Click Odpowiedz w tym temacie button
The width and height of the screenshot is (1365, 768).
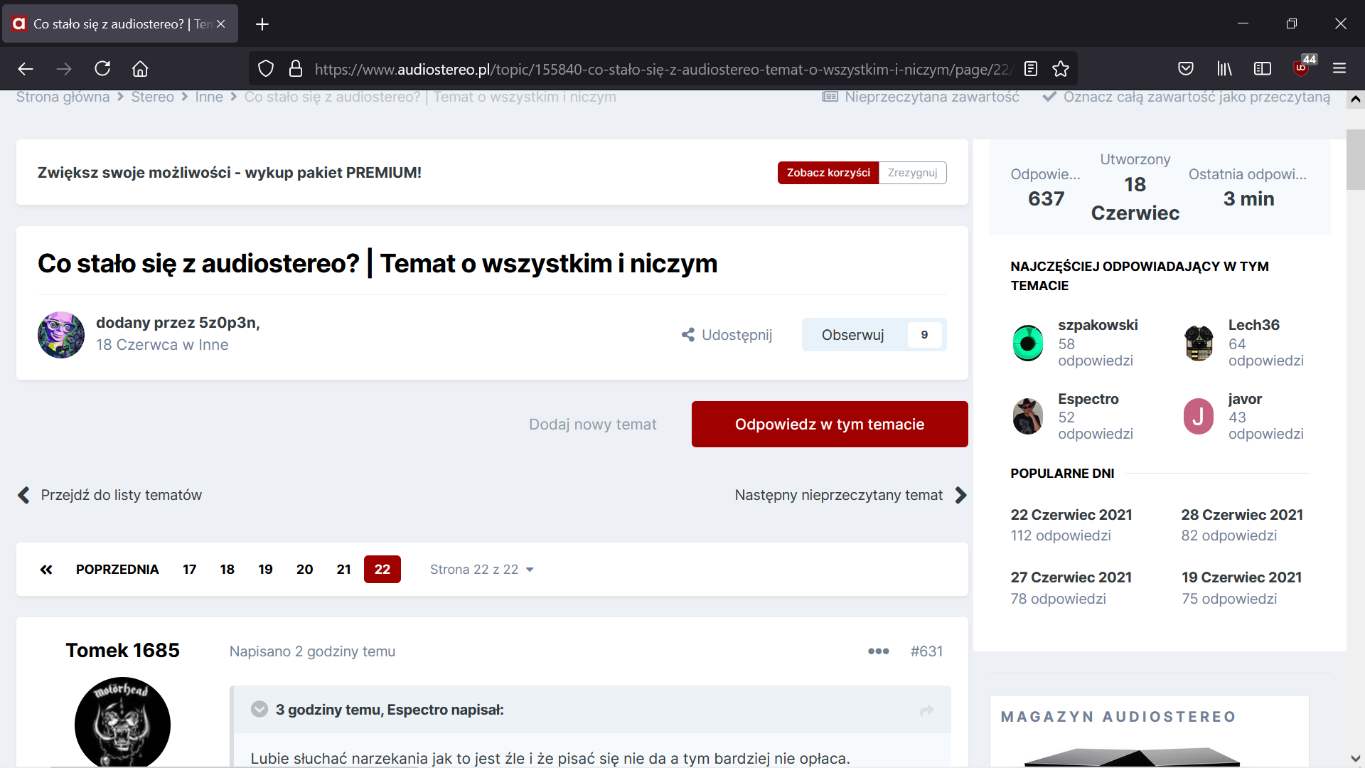click(830, 424)
